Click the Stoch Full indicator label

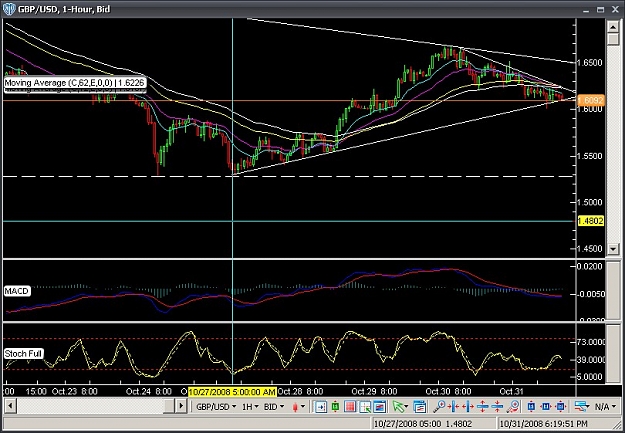pyautogui.click(x=23, y=354)
